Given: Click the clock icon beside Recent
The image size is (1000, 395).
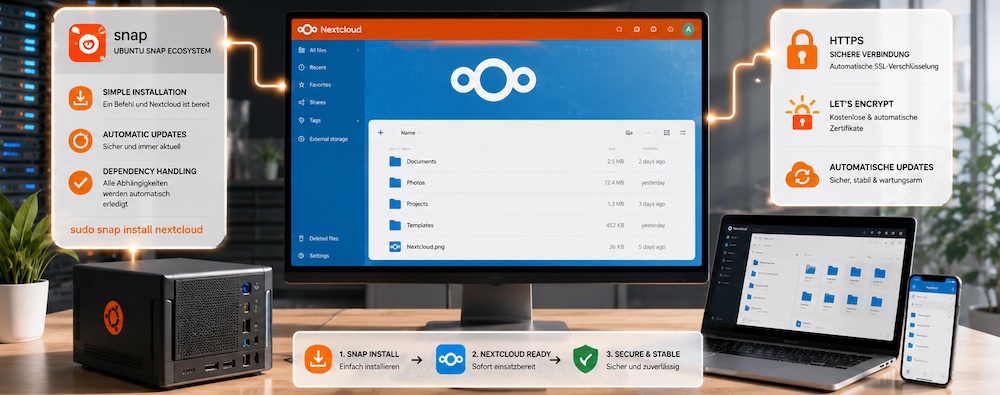Looking at the screenshot, I should (x=302, y=67).
